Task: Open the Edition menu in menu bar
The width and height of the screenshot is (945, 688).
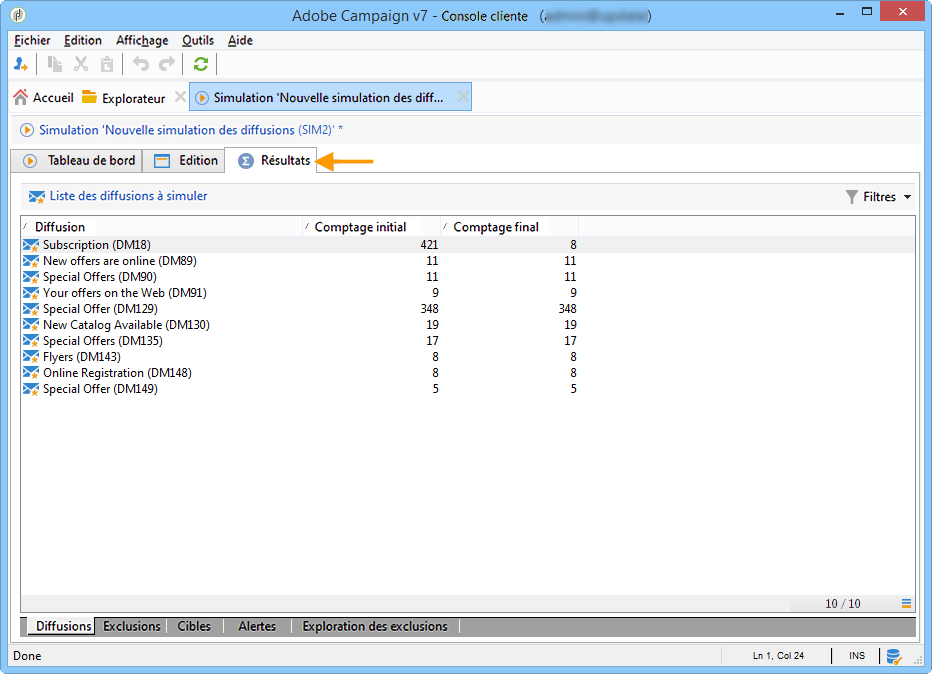Action: tap(83, 40)
